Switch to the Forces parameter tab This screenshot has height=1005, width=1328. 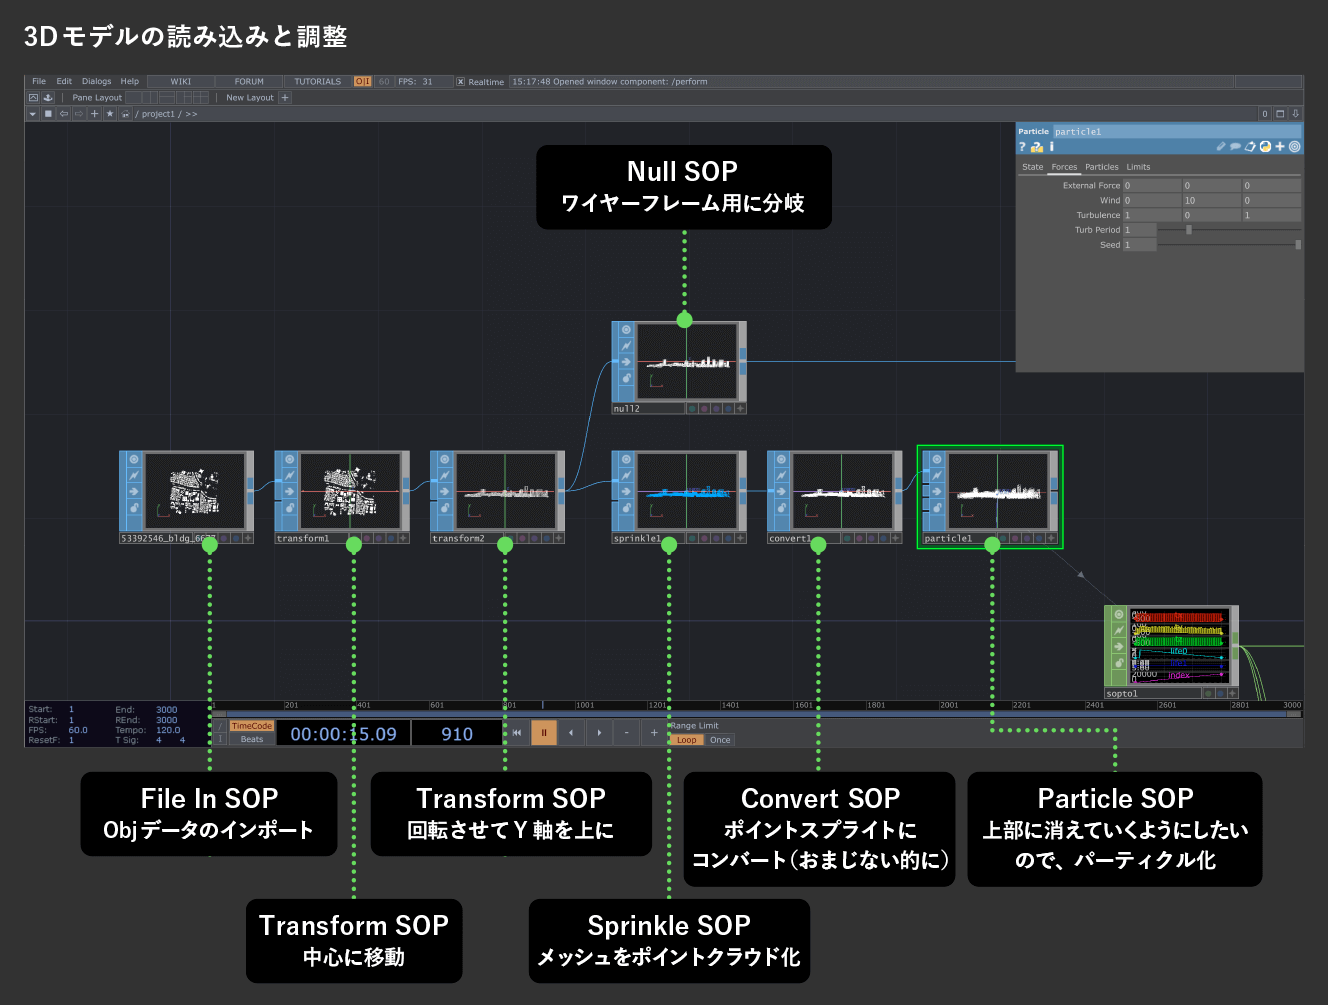[1064, 167]
